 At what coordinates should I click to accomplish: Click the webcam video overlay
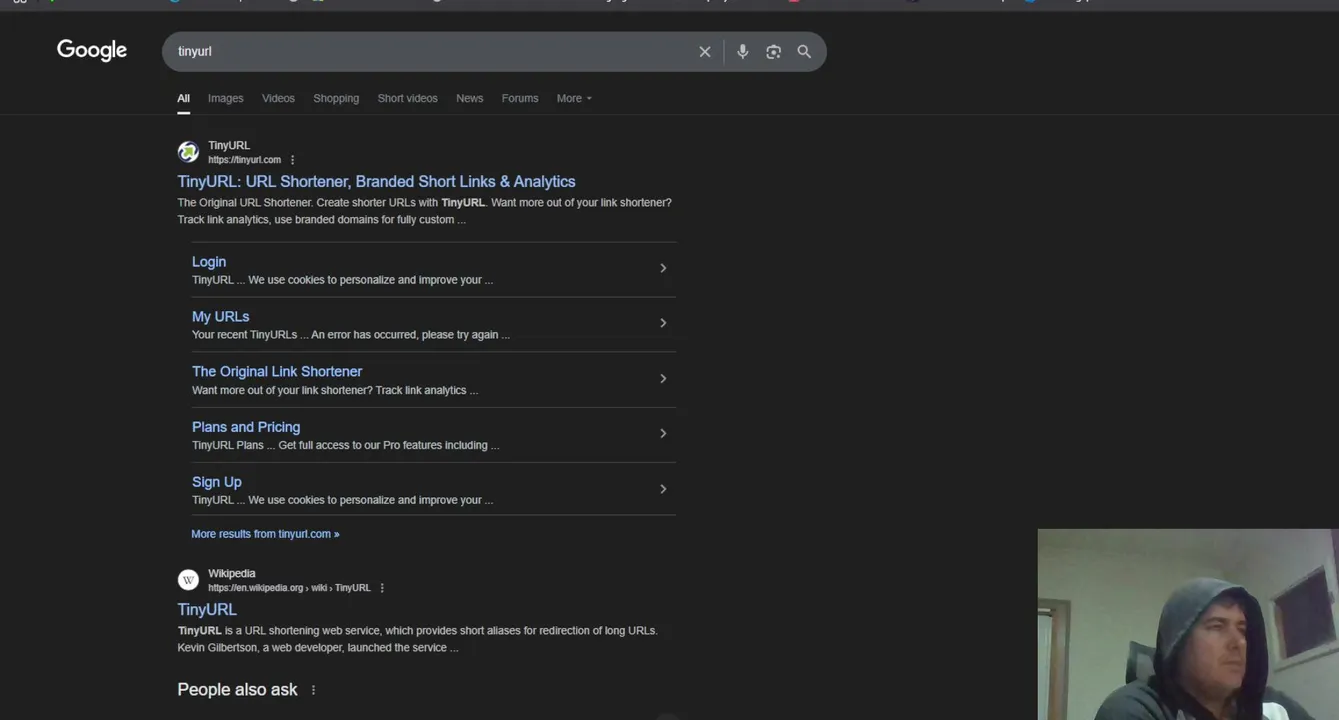[1188, 624]
